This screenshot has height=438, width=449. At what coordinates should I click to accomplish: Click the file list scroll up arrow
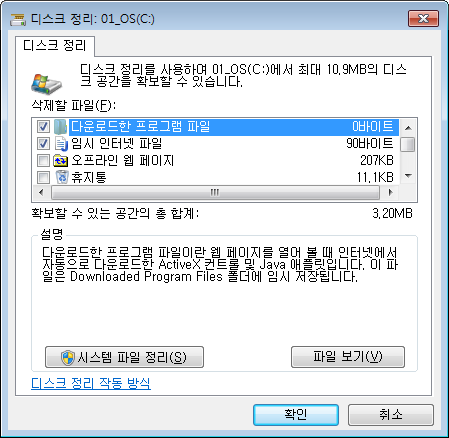tap(408, 128)
